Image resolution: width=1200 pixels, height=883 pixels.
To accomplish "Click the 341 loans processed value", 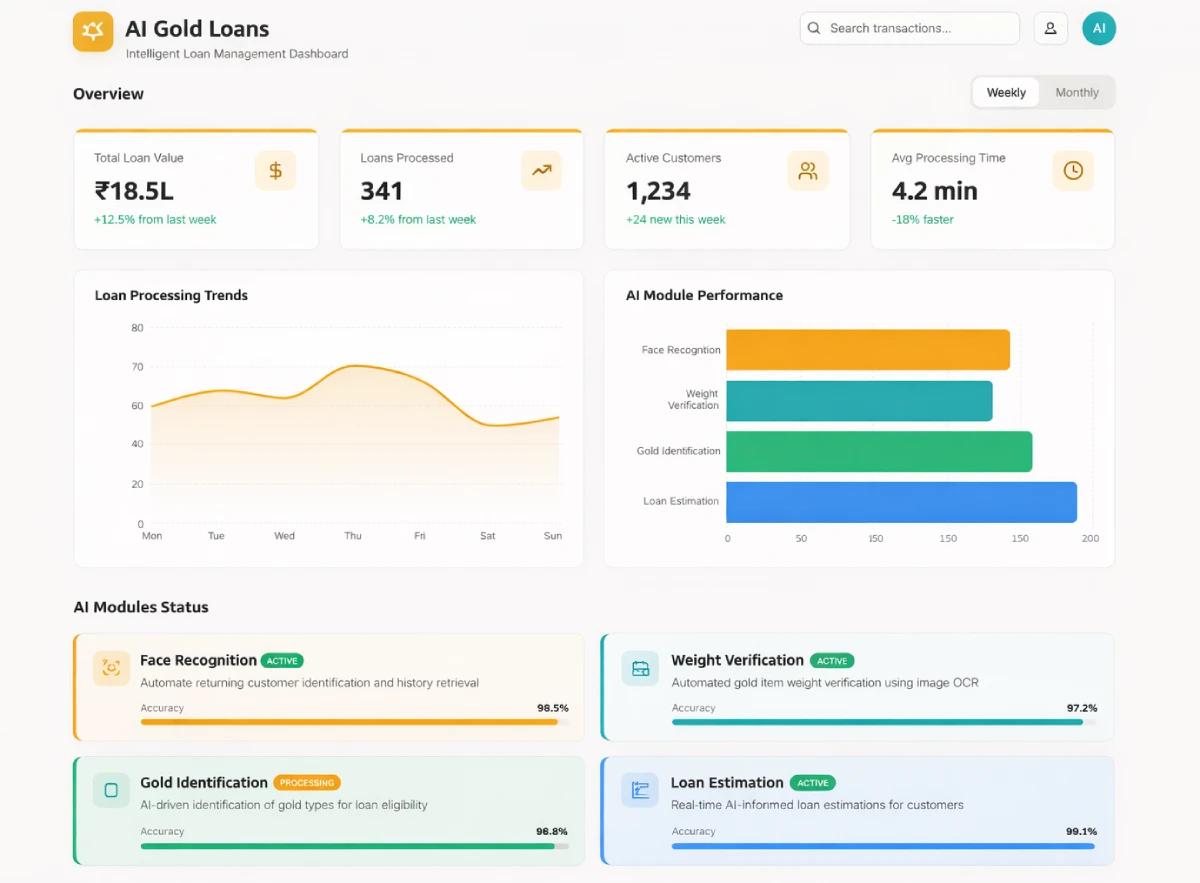I will [x=382, y=191].
